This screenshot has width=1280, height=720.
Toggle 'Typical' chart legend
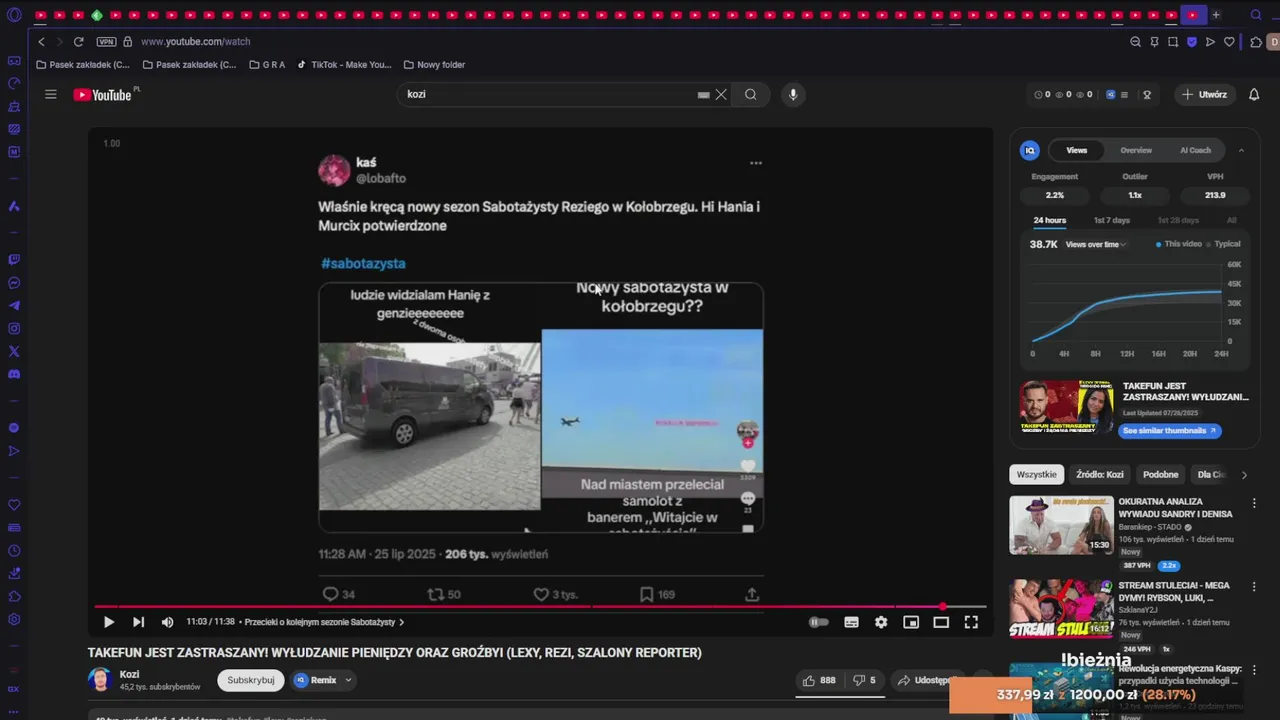click(x=1223, y=244)
